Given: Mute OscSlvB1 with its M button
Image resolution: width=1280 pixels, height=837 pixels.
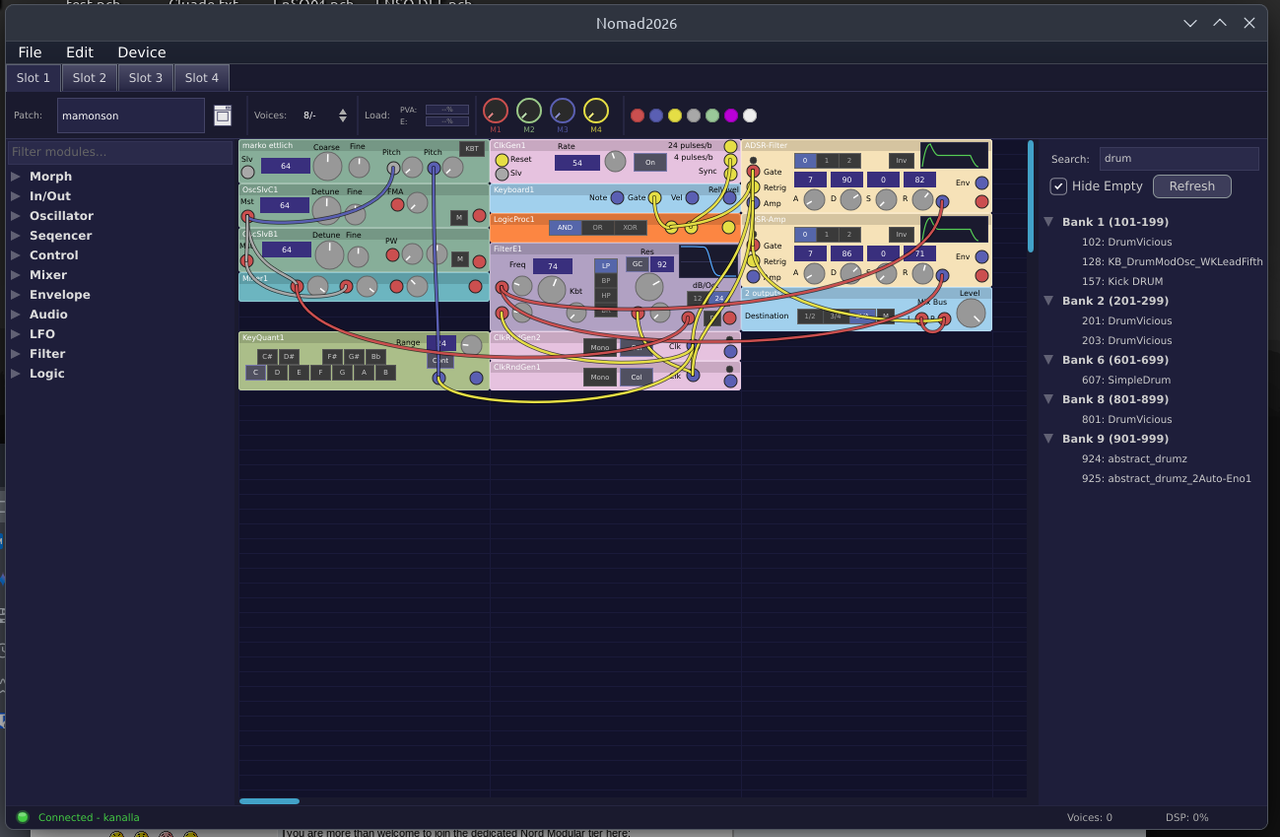Looking at the screenshot, I should point(459,259).
